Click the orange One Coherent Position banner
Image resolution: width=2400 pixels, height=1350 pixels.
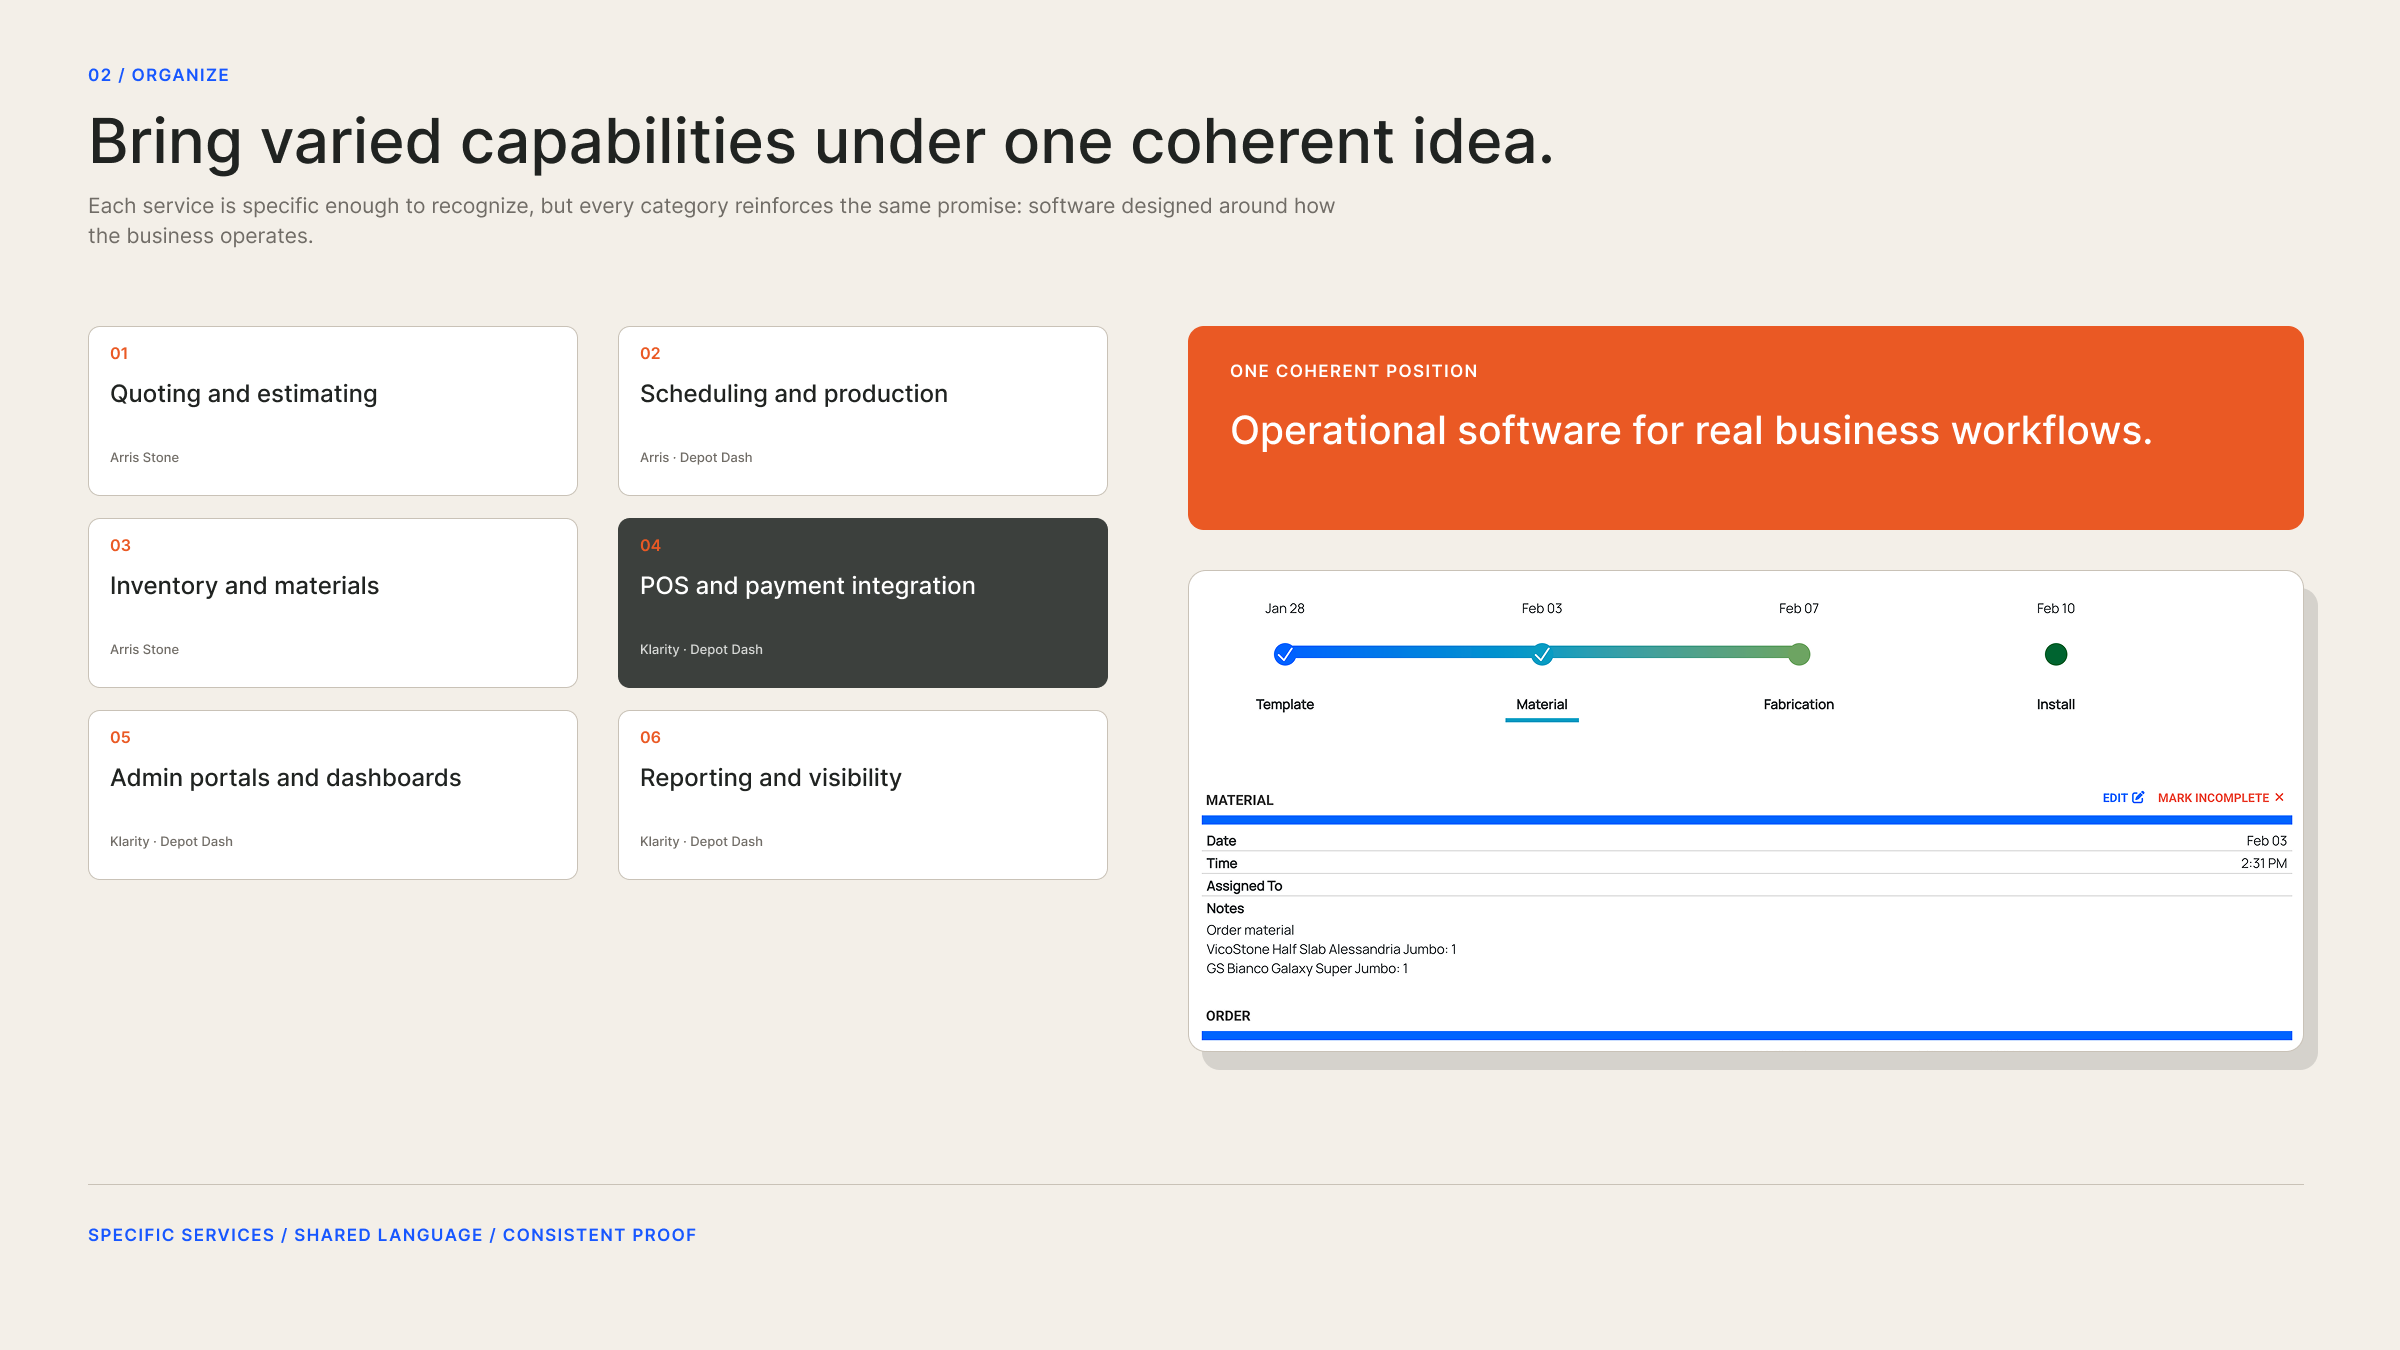[1746, 428]
